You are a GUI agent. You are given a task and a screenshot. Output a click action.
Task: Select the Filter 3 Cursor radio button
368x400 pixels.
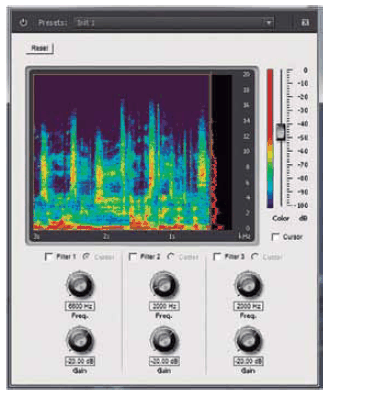255,257
